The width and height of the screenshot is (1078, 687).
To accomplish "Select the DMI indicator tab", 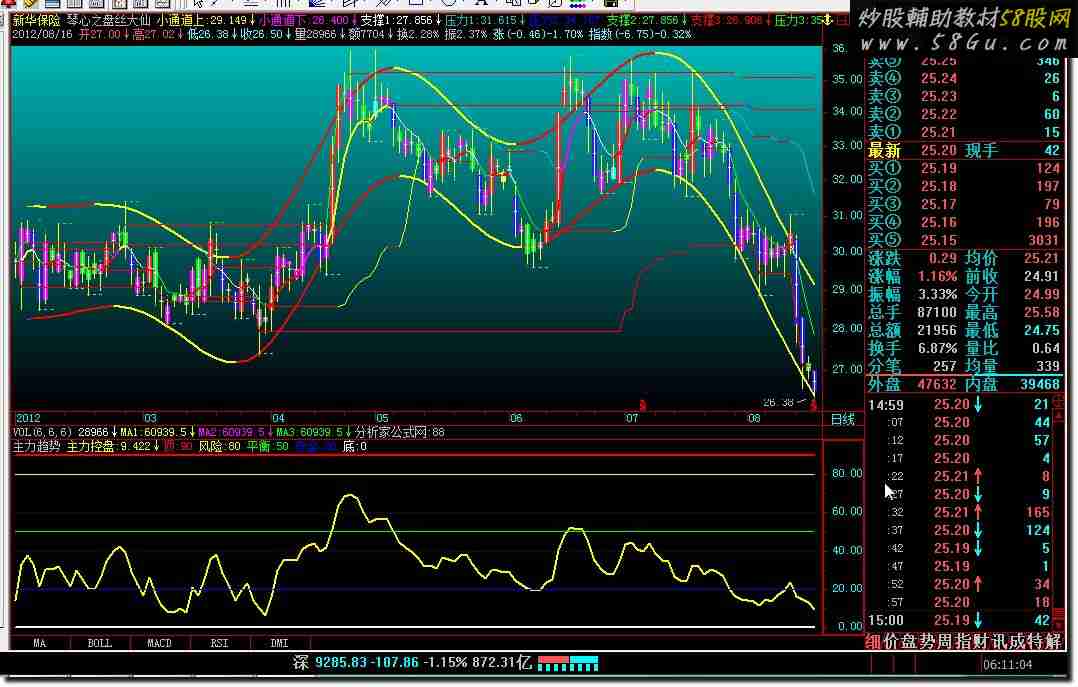I will tap(279, 643).
